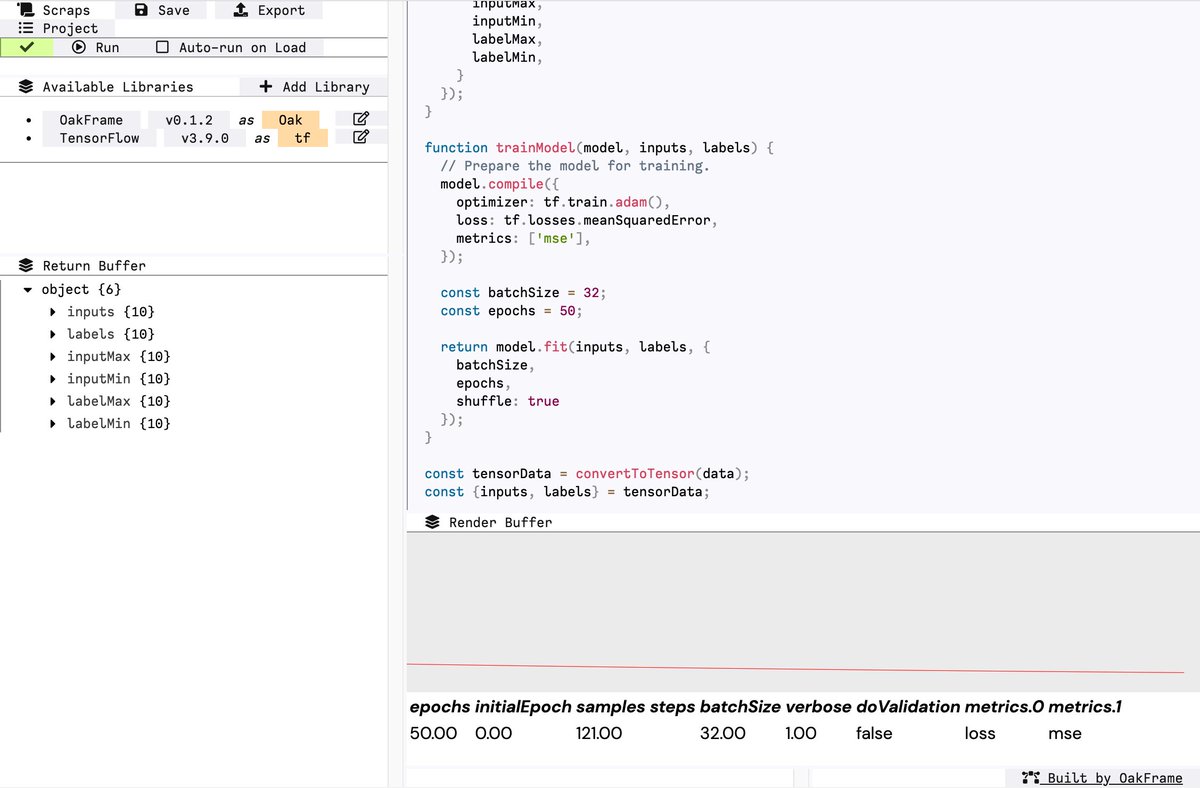Click the Add Library button
This screenshot has width=1200, height=788.
tap(314, 87)
